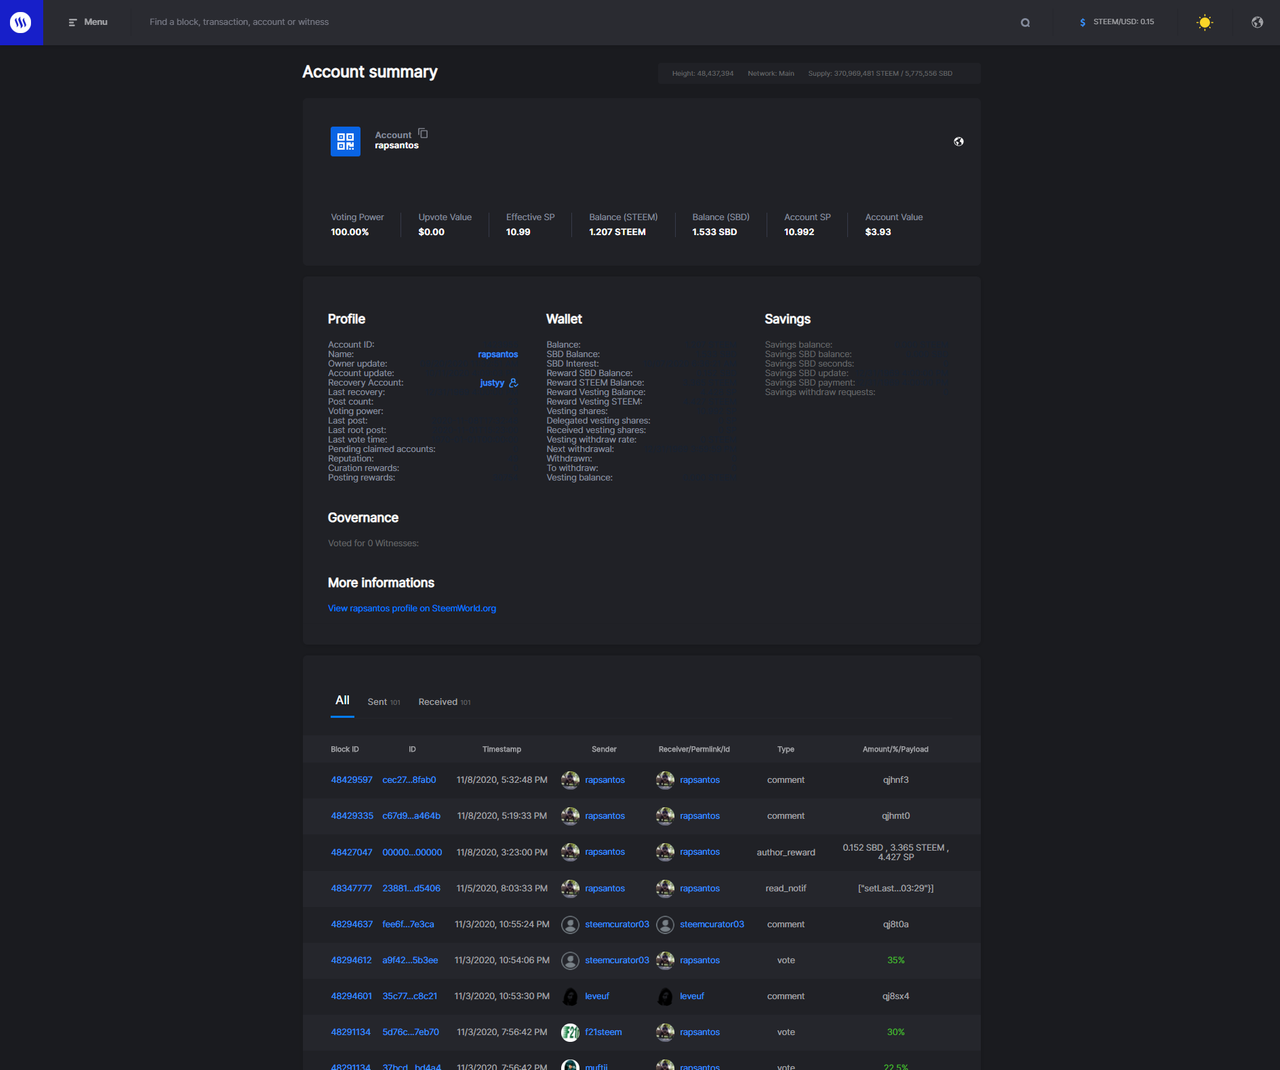1280x1070 pixels.
Task: Open block 48427047
Action: click(x=352, y=852)
